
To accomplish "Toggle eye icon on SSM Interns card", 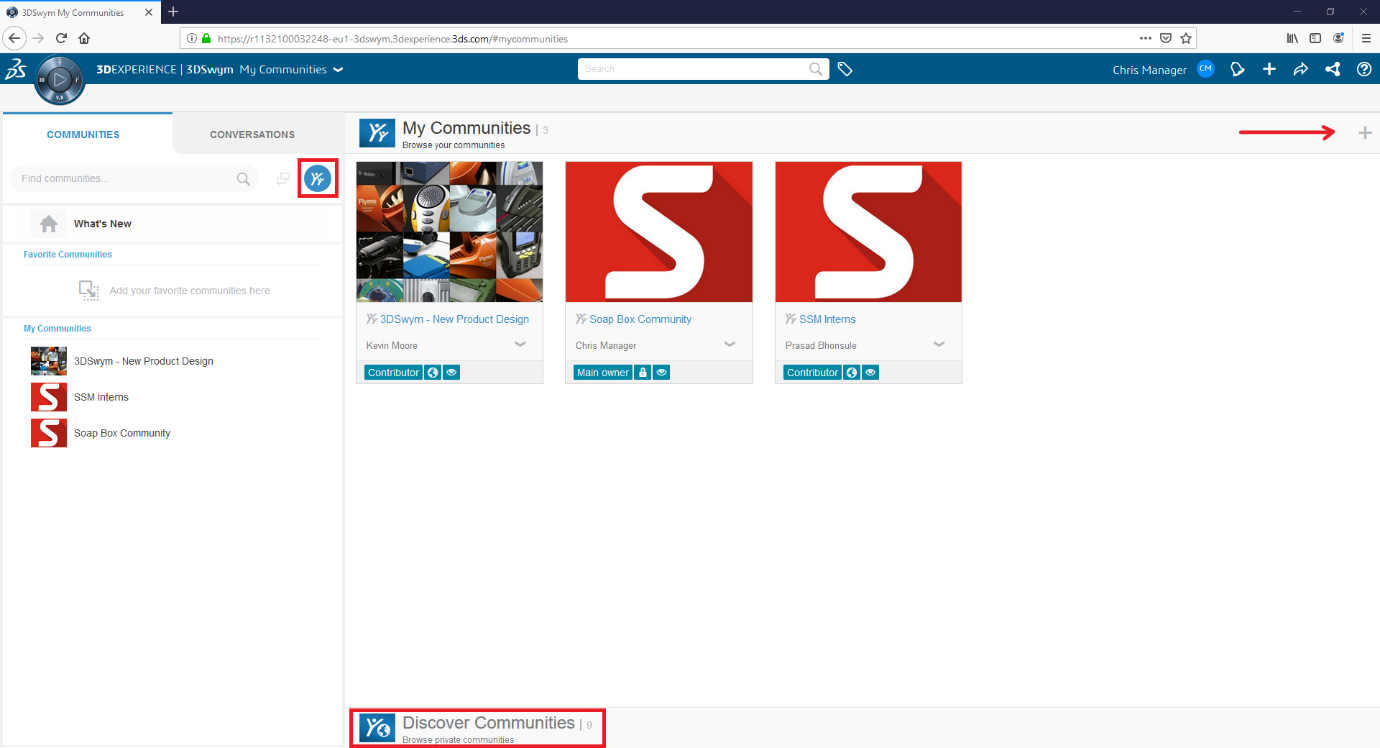I will coord(871,373).
